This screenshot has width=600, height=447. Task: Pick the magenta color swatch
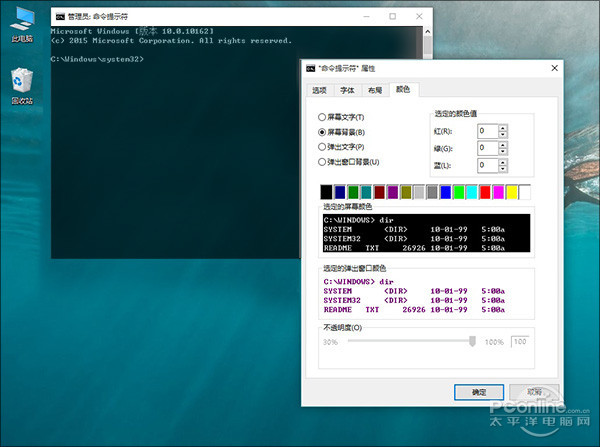pos(498,192)
